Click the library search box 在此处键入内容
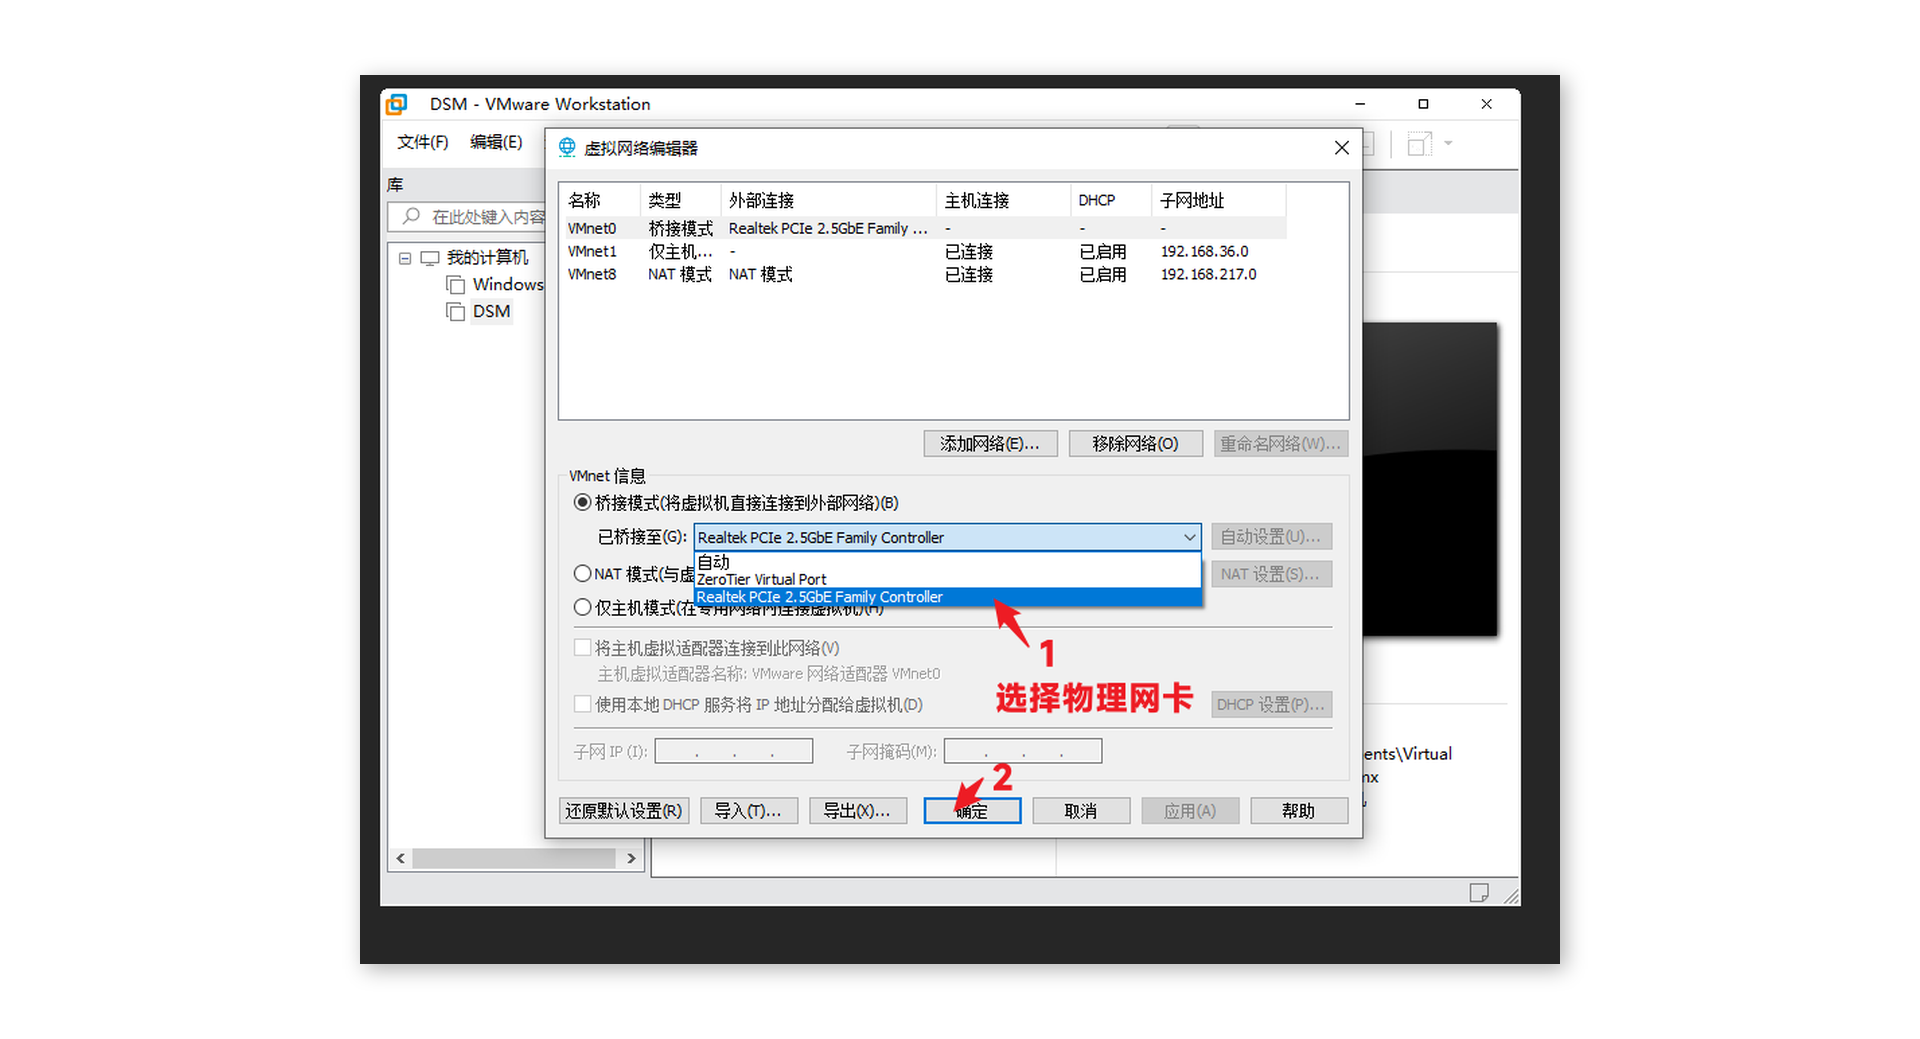The image size is (1920, 1039). pyautogui.click(x=468, y=217)
